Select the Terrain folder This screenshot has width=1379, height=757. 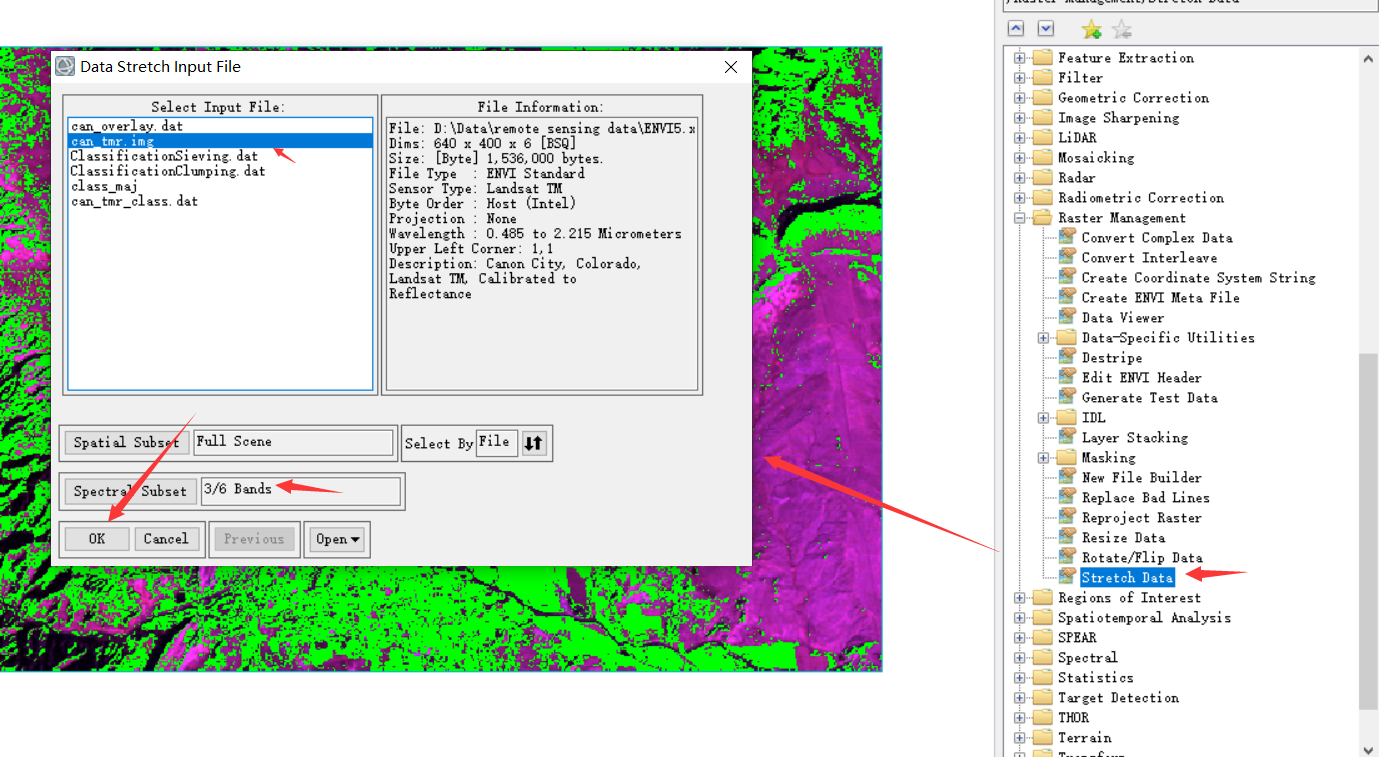[x=1084, y=738]
